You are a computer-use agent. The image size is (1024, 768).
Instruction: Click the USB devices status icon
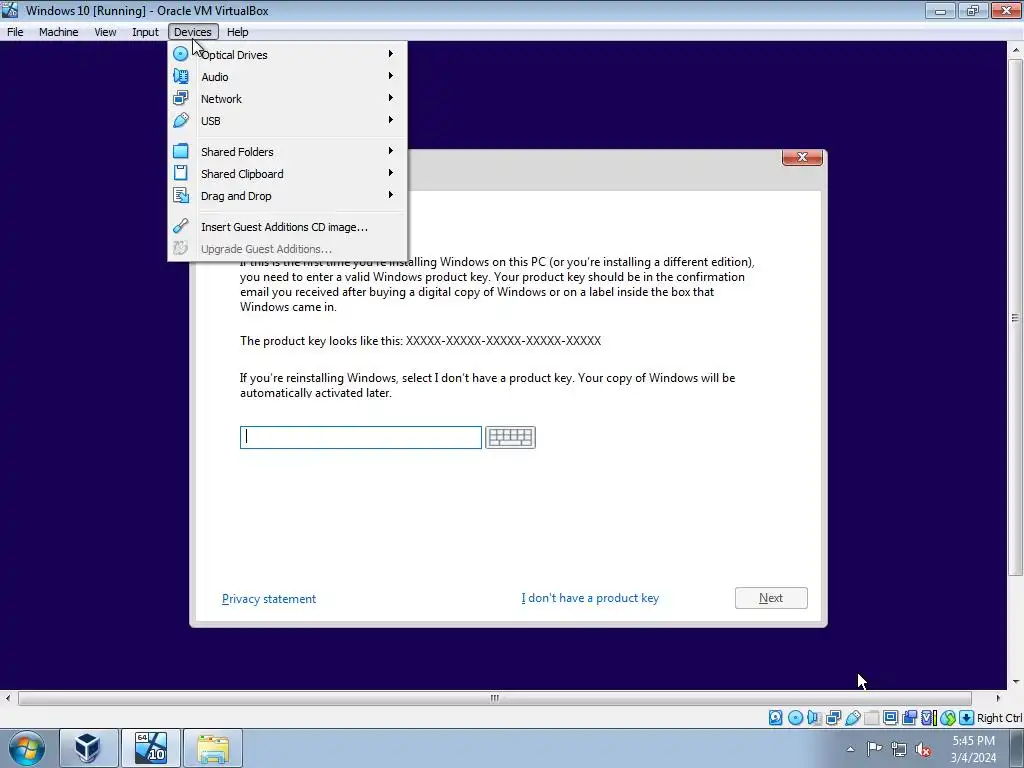pos(852,718)
